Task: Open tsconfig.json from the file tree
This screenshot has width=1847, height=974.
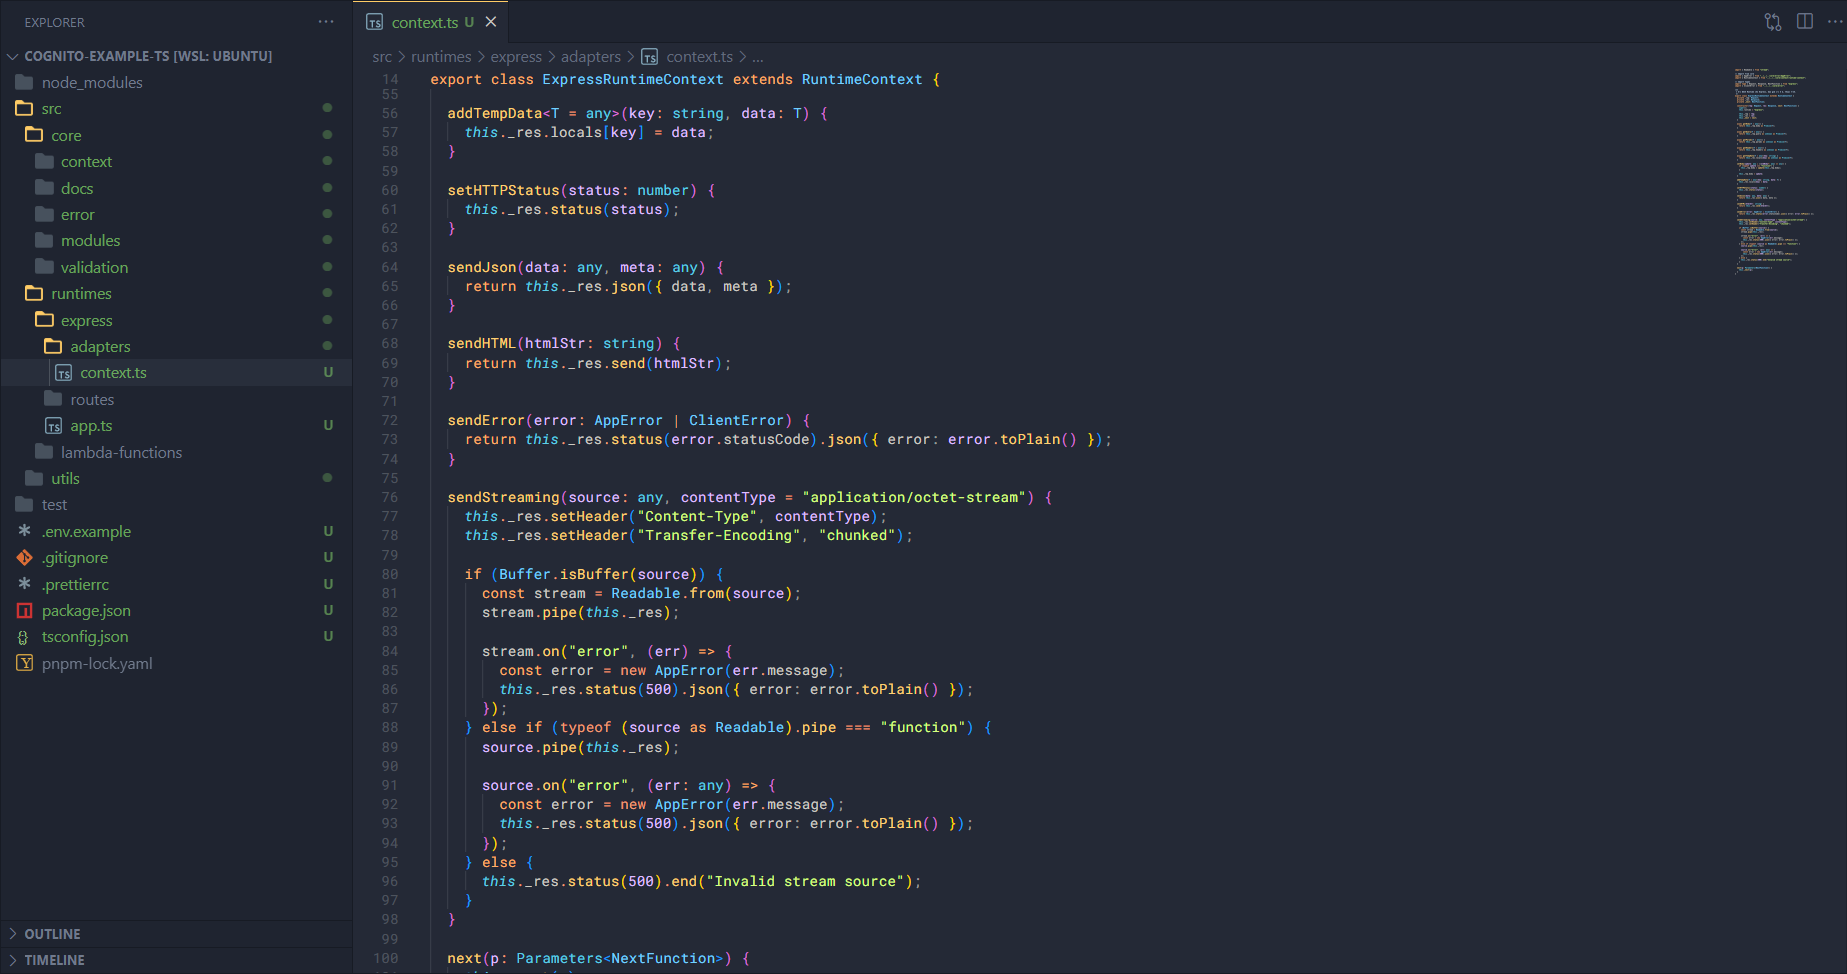Action: pyautogui.click(x=85, y=637)
